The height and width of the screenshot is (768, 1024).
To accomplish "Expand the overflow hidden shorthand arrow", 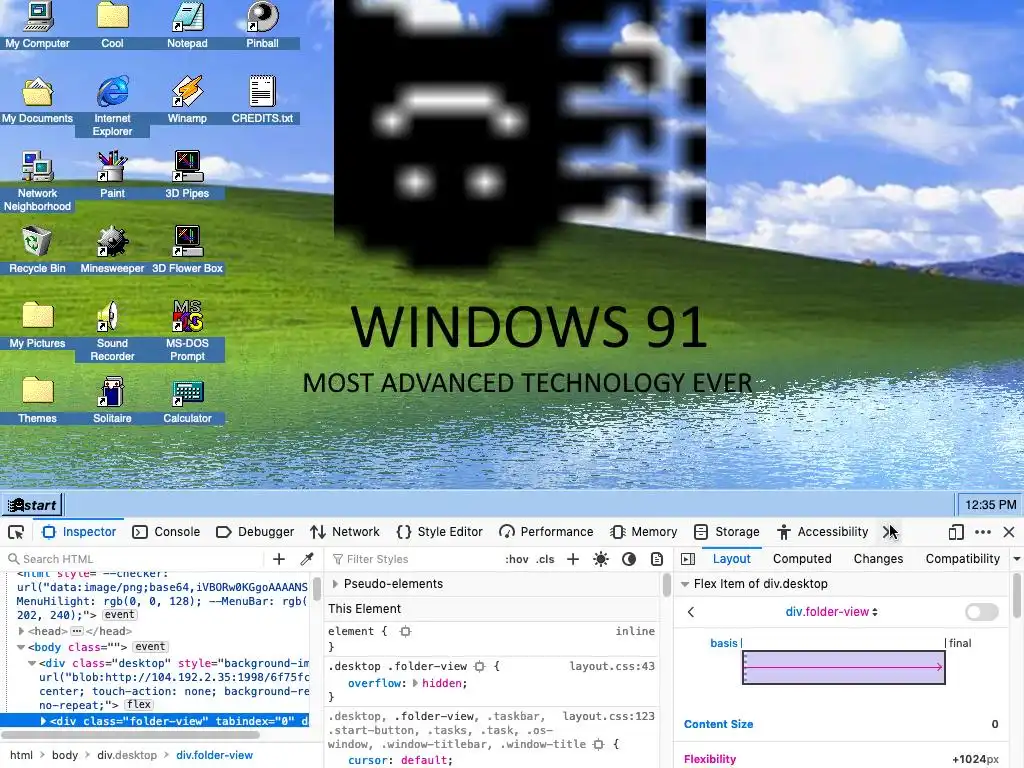I will [x=415, y=683].
